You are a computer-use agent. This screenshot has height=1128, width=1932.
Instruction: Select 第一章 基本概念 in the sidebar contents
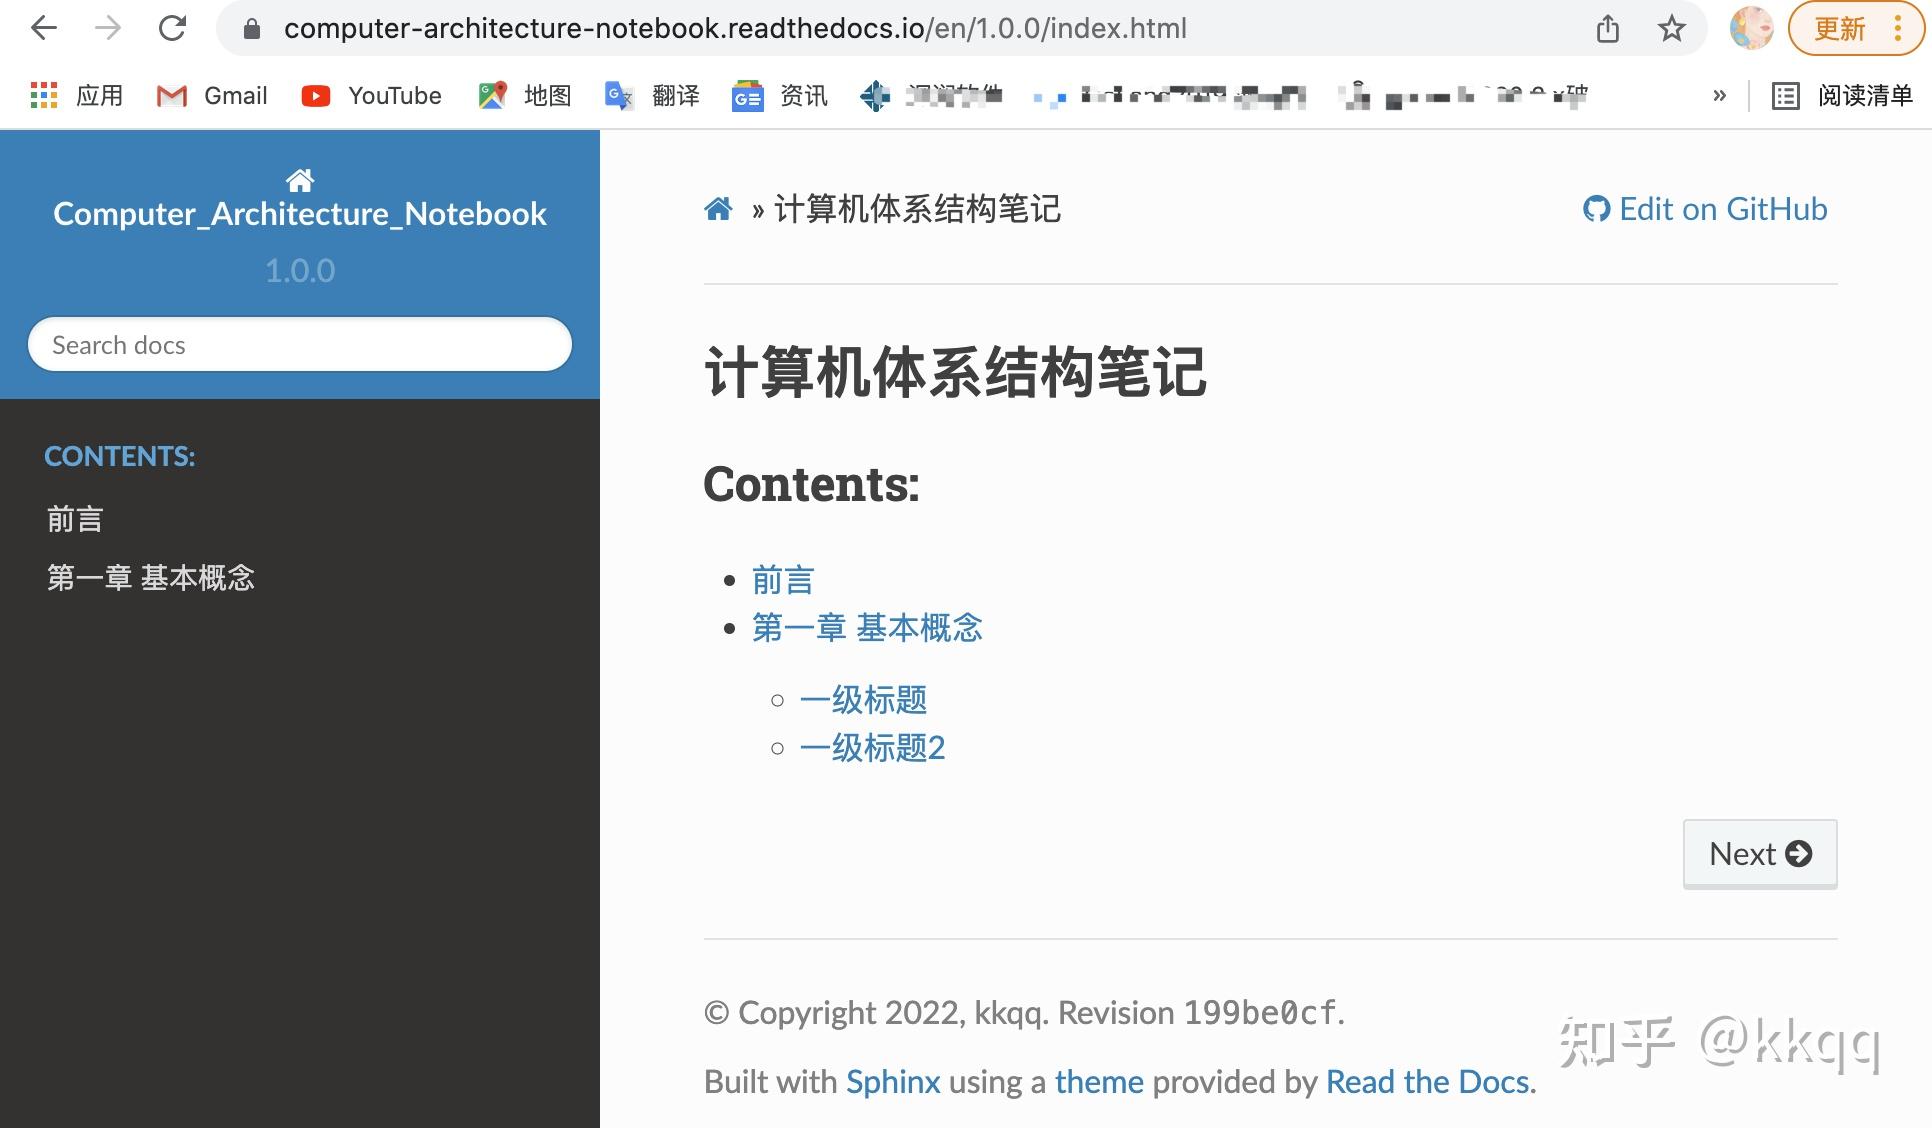pos(151,578)
